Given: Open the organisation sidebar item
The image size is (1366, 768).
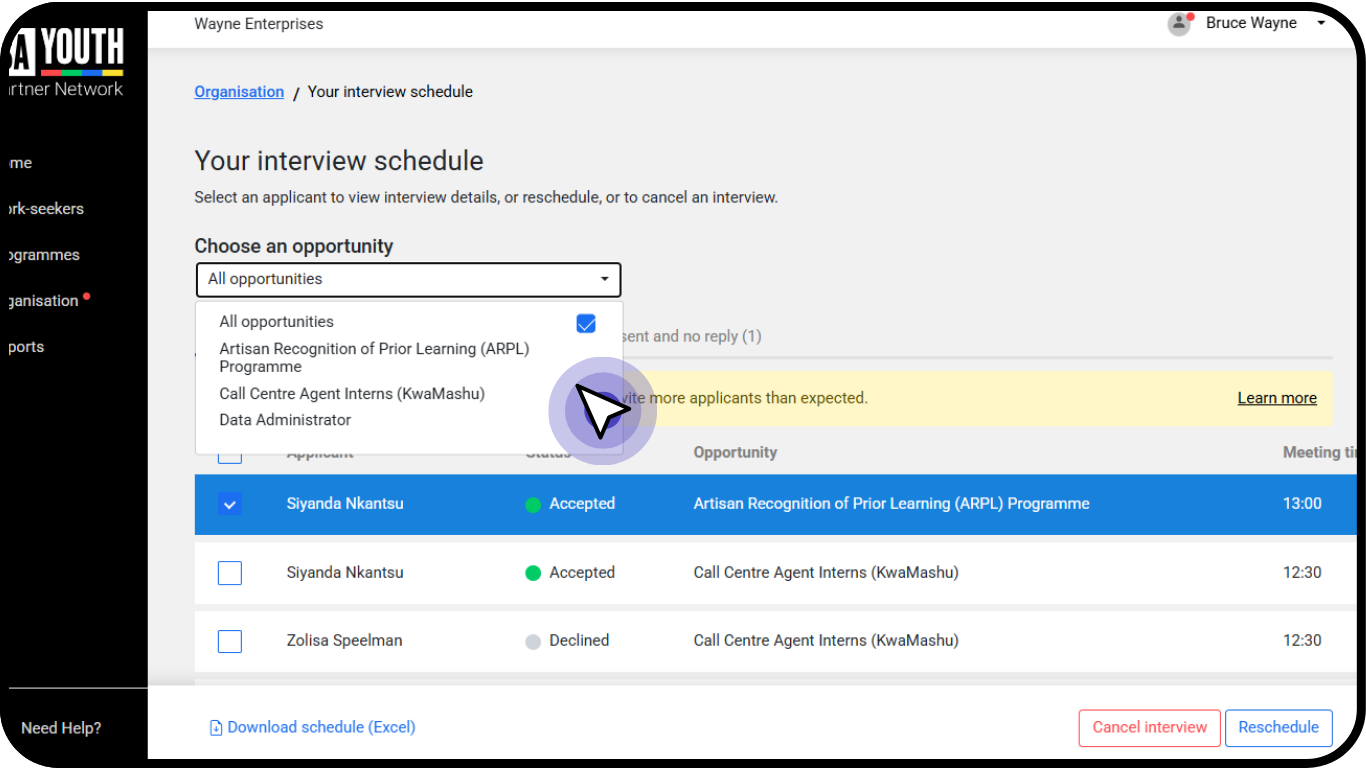Looking at the screenshot, I should tap(42, 301).
